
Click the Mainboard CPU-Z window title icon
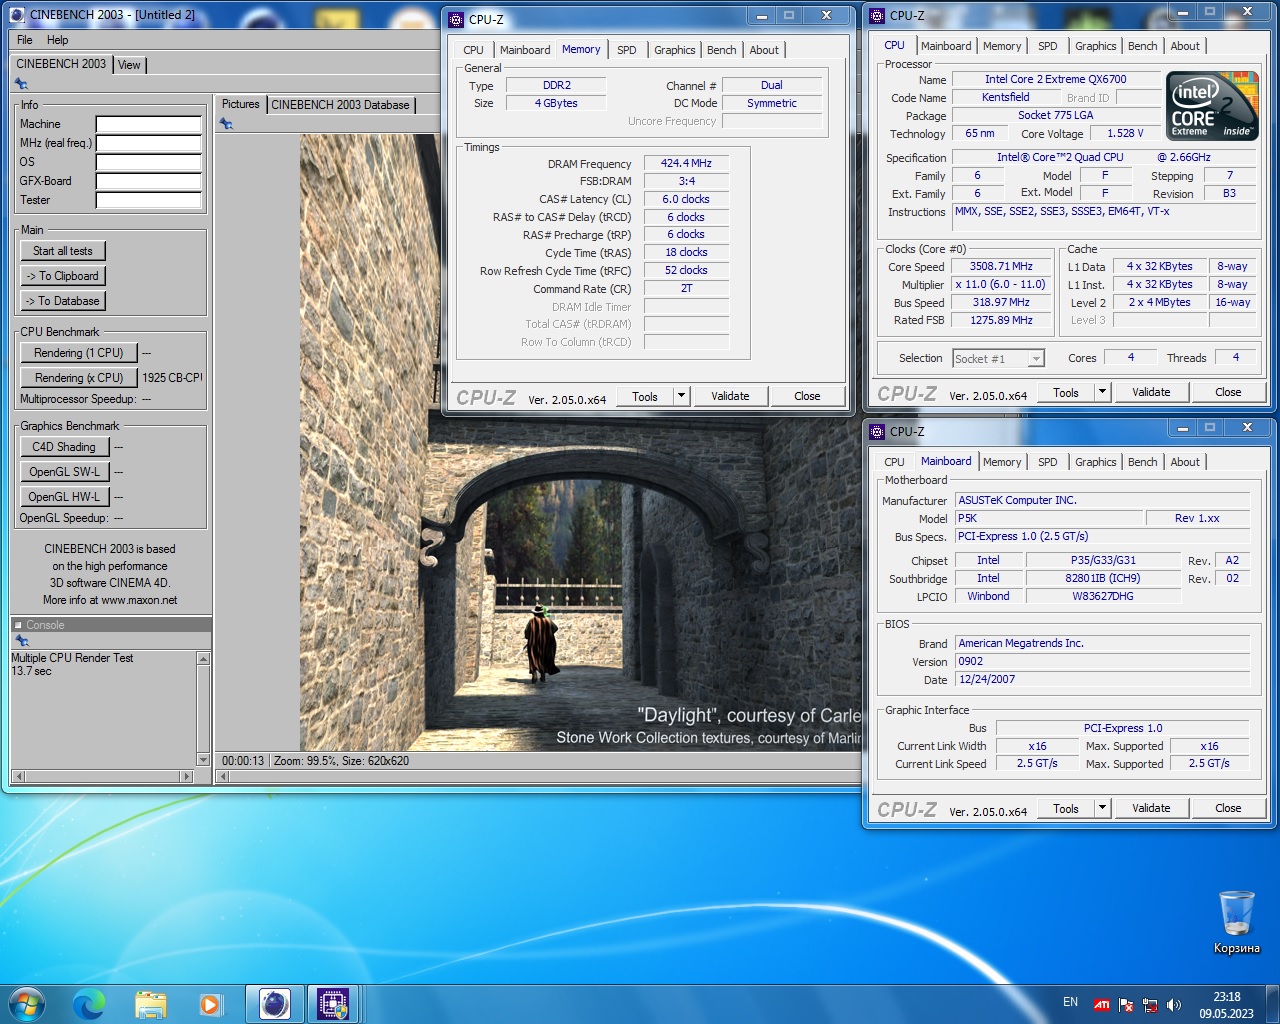tap(877, 431)
